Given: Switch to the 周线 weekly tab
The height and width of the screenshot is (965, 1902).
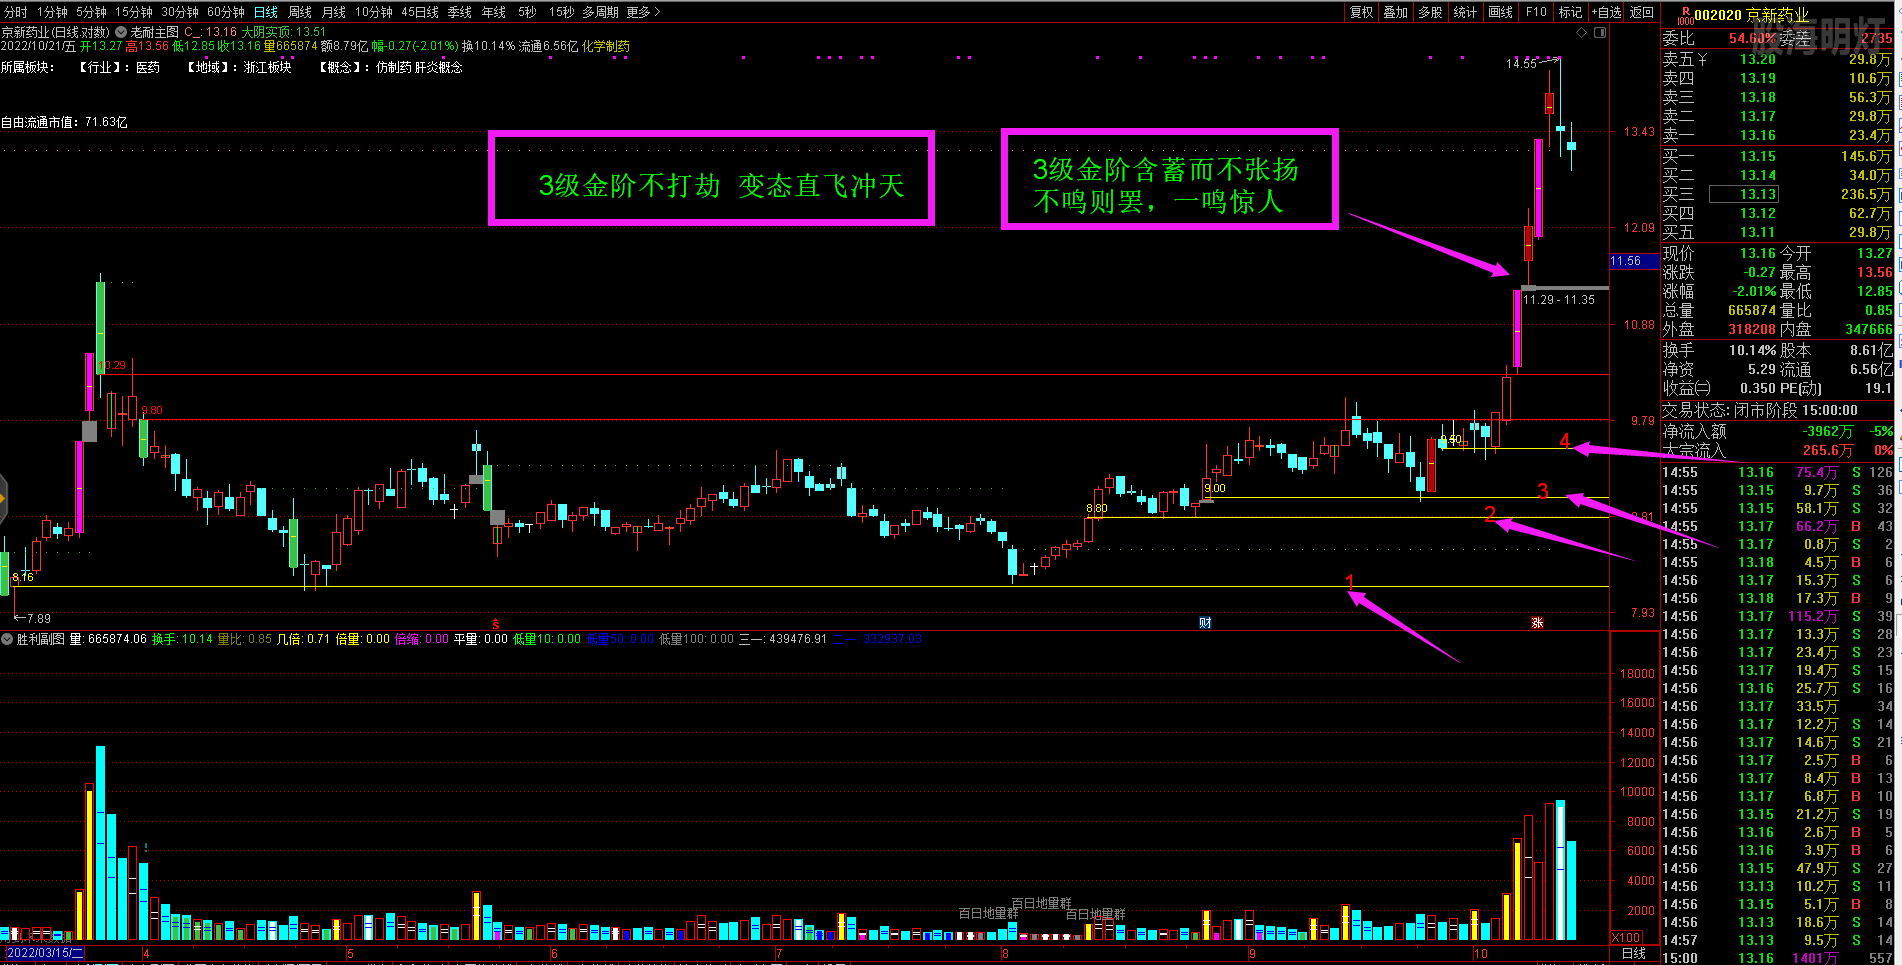Looking at the screenshot, I should 300,12.
